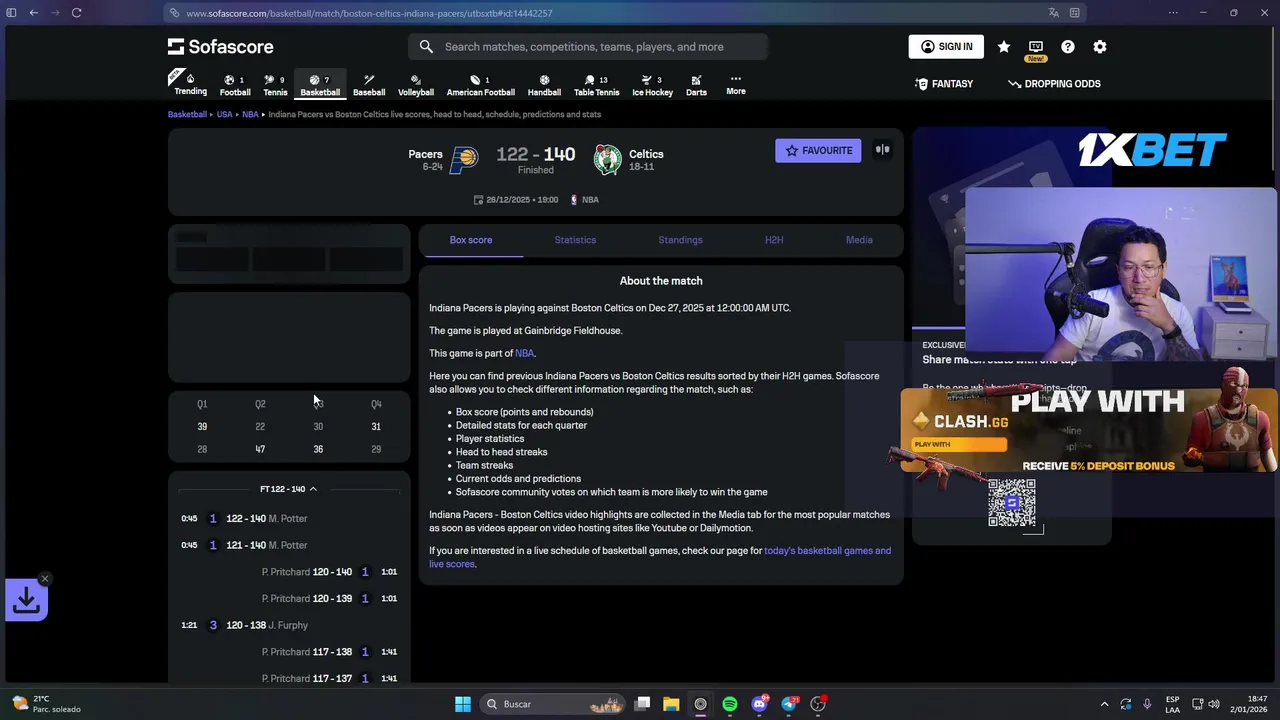This screenshot has width=1280, height=720.
Task: Open the NBA league link under score
Action: pos(584,200)
